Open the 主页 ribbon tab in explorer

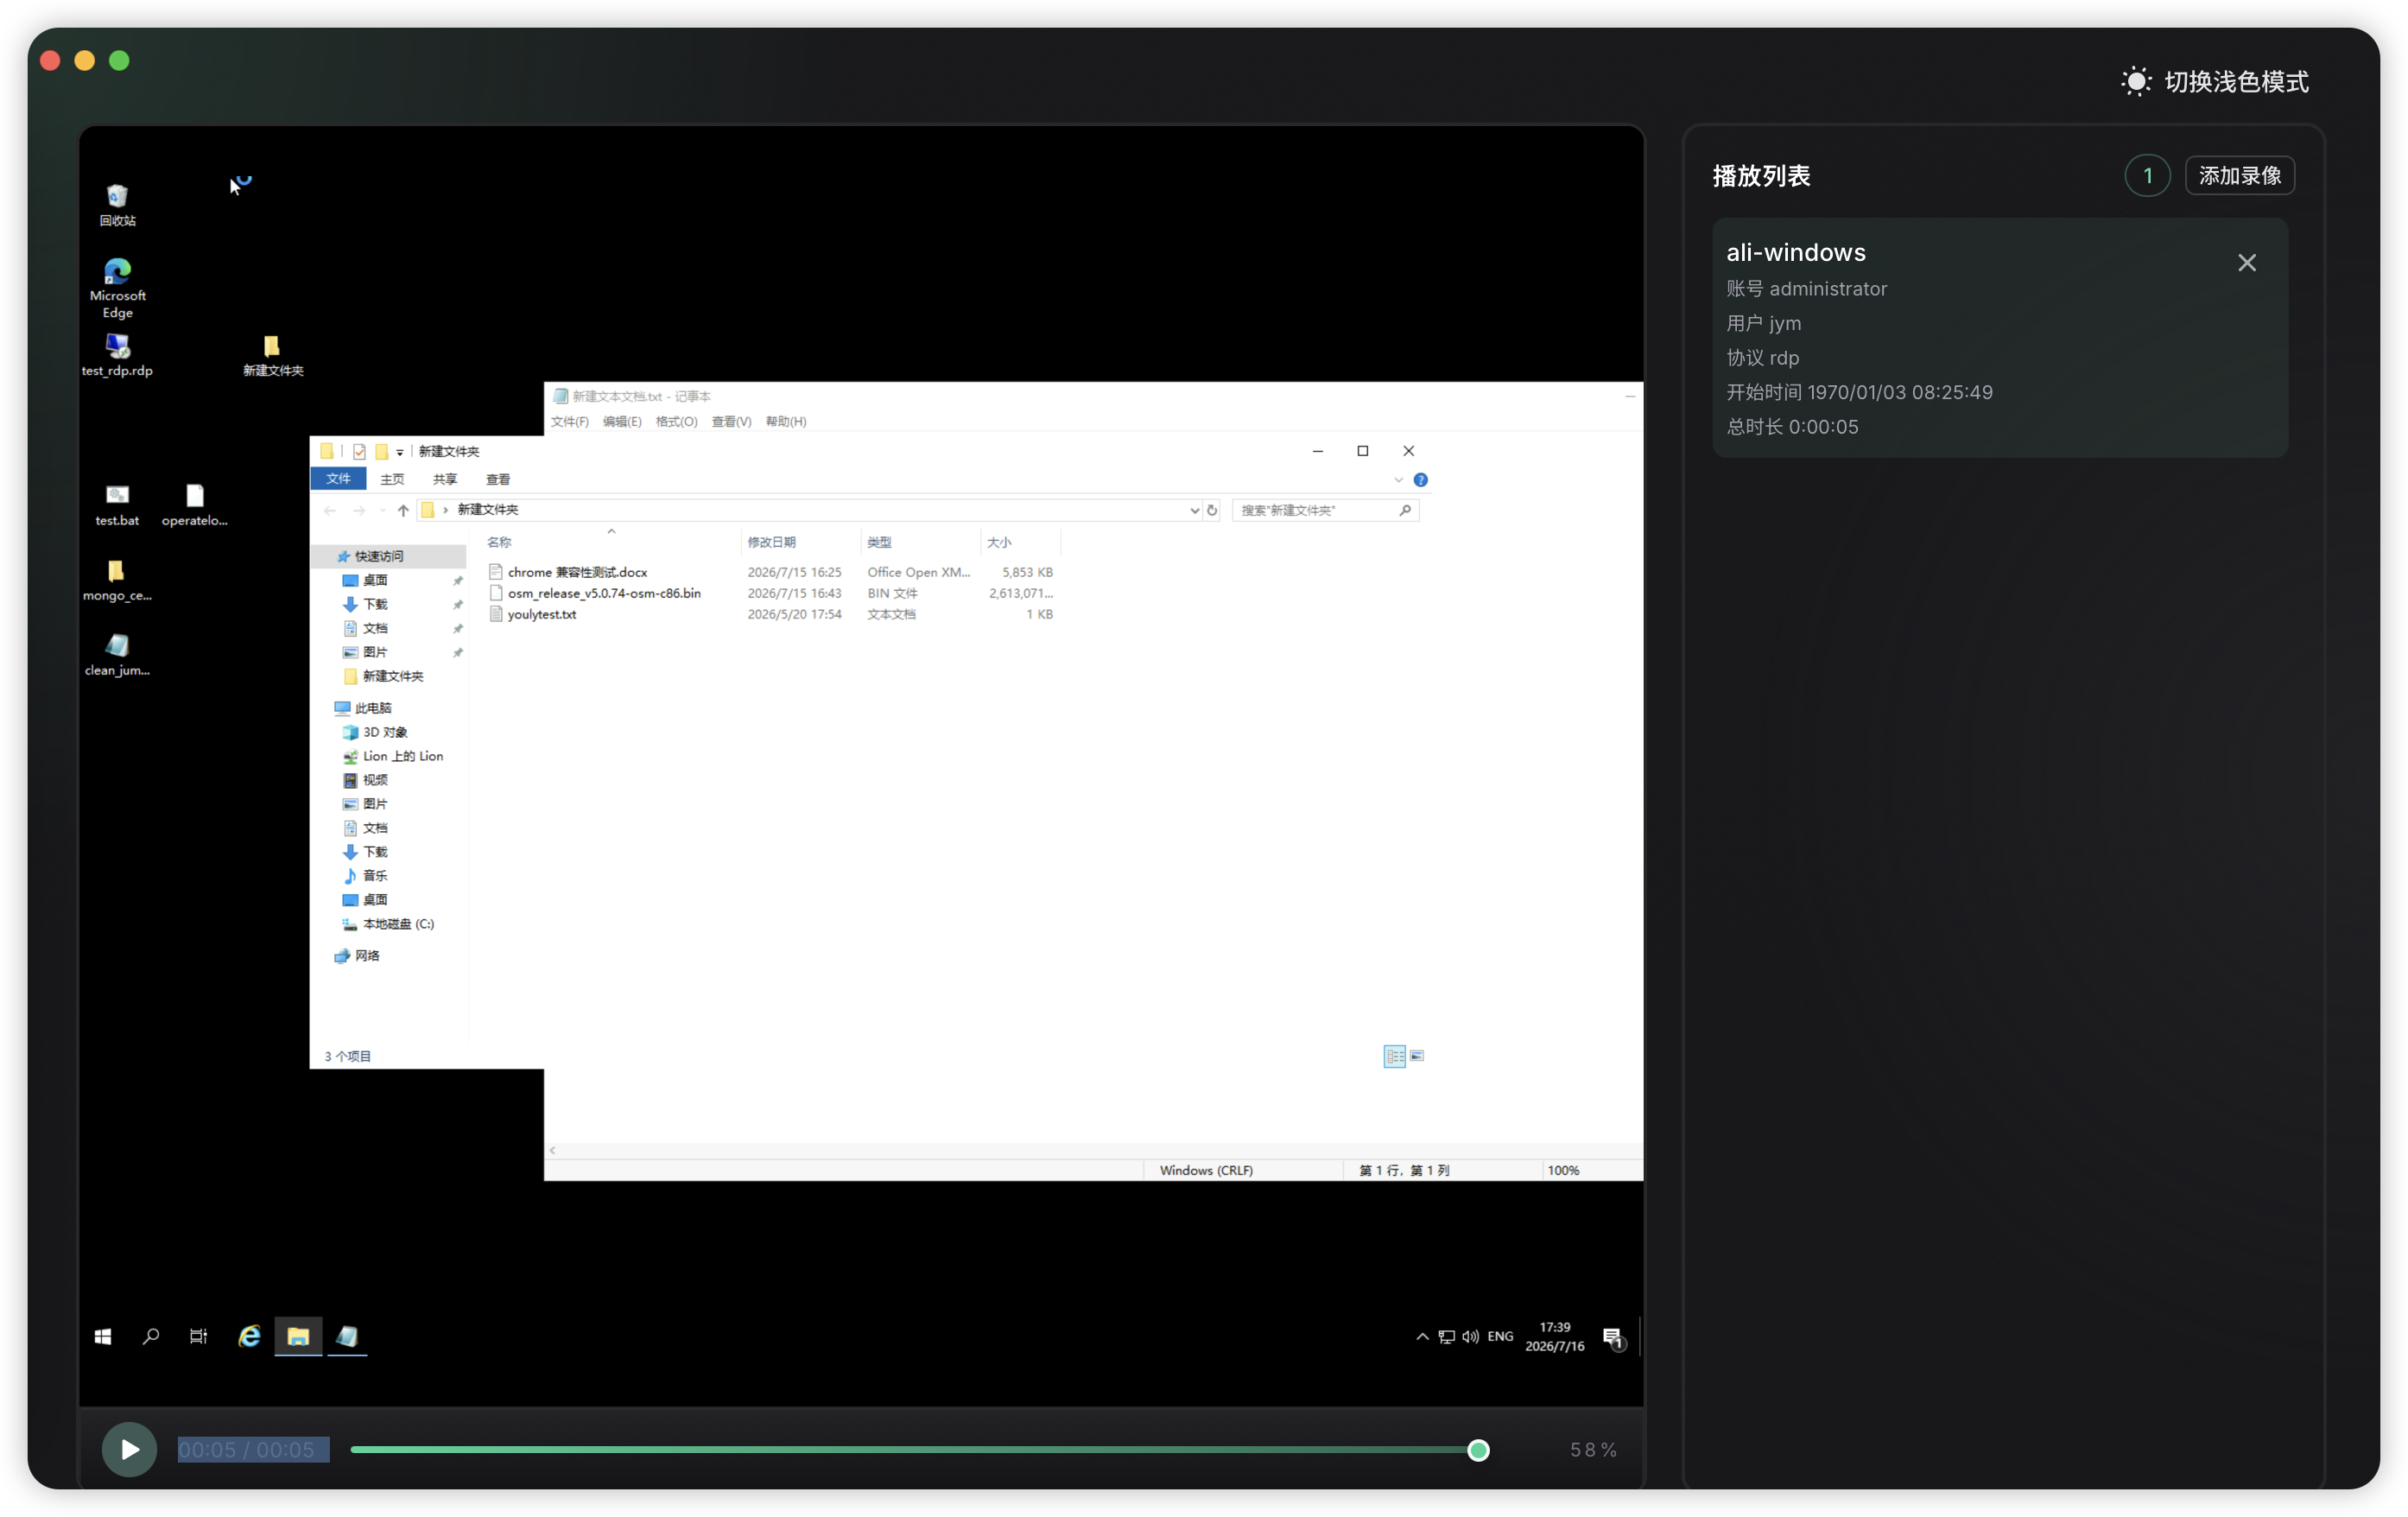click(392, 479)
